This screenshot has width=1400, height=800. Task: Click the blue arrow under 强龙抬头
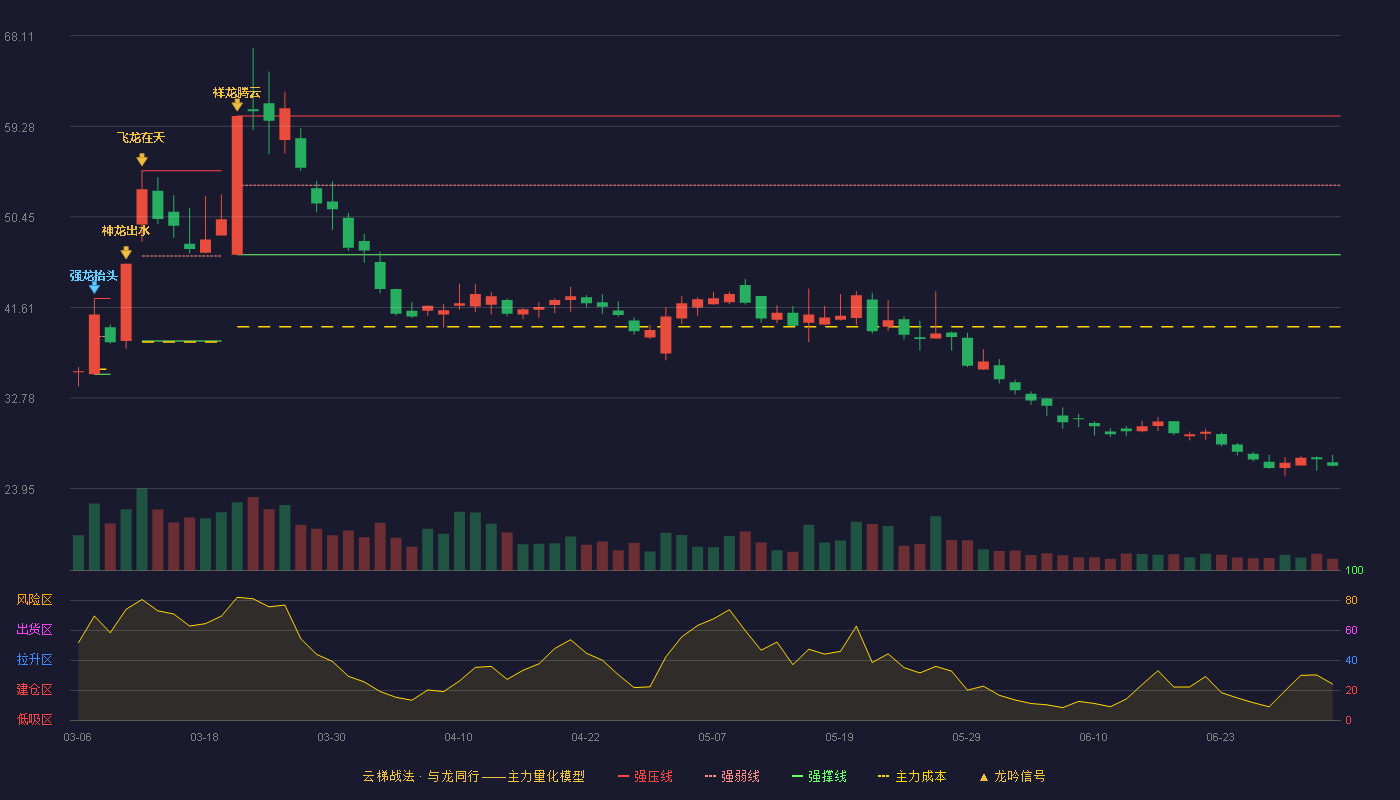click(x=94, y=288)
